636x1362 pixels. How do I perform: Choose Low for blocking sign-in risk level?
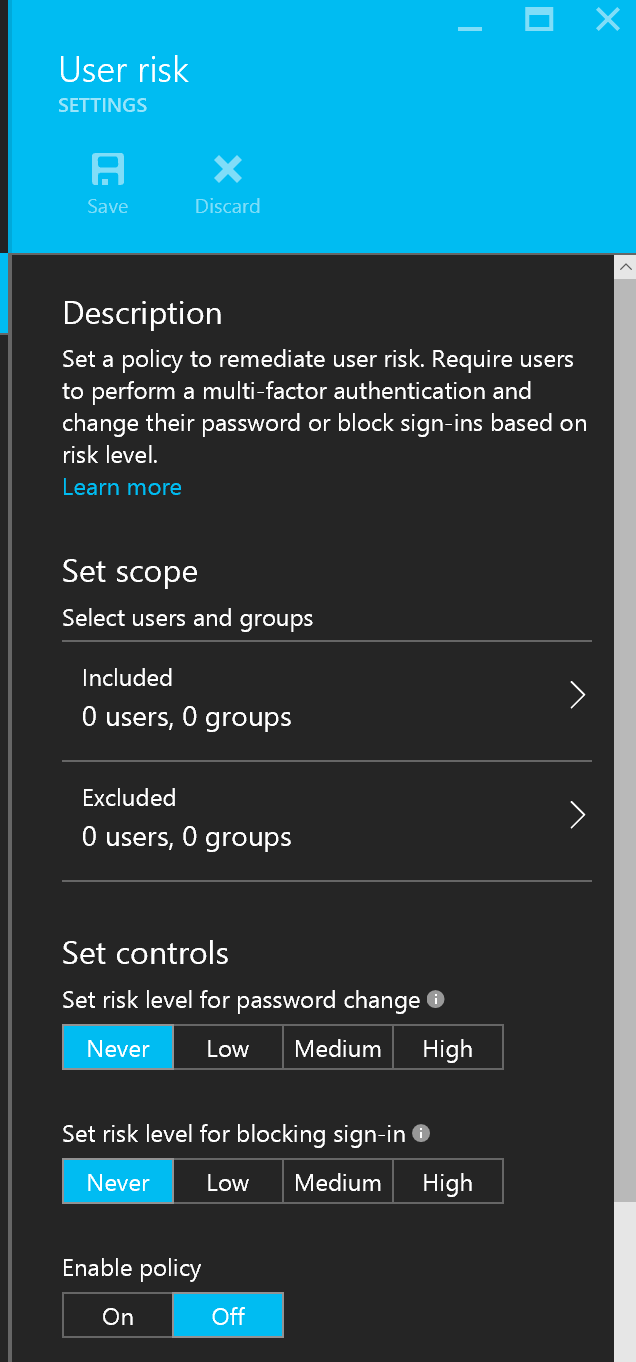[x=228, y=1183]
